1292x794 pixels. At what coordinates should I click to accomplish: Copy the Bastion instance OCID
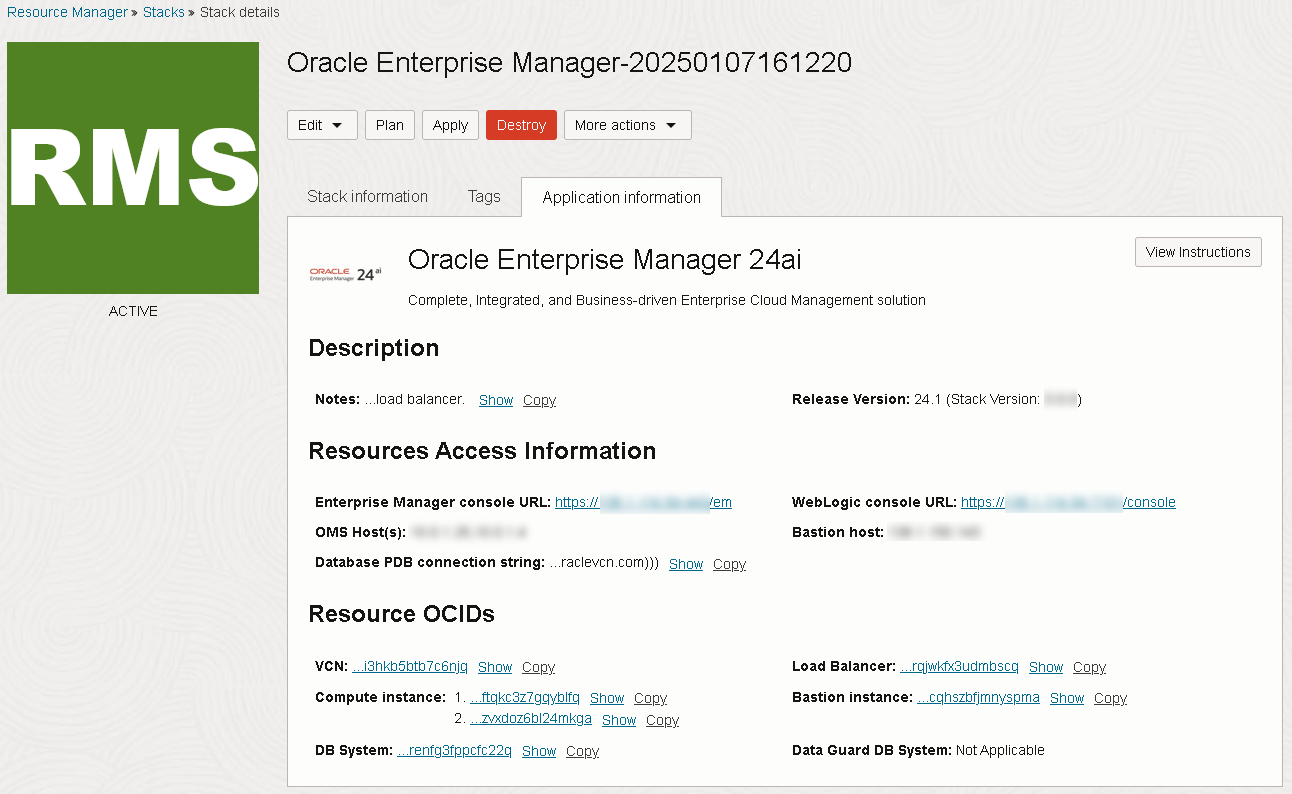coord(1110,698)
